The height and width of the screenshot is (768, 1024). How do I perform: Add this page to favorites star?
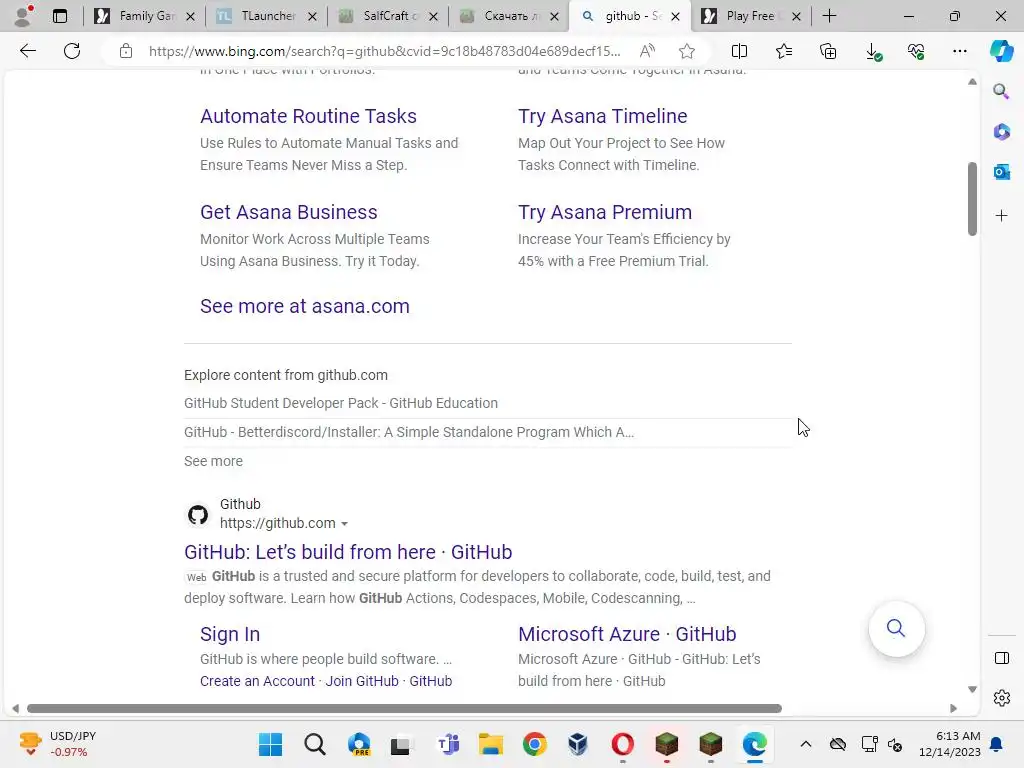686,51
